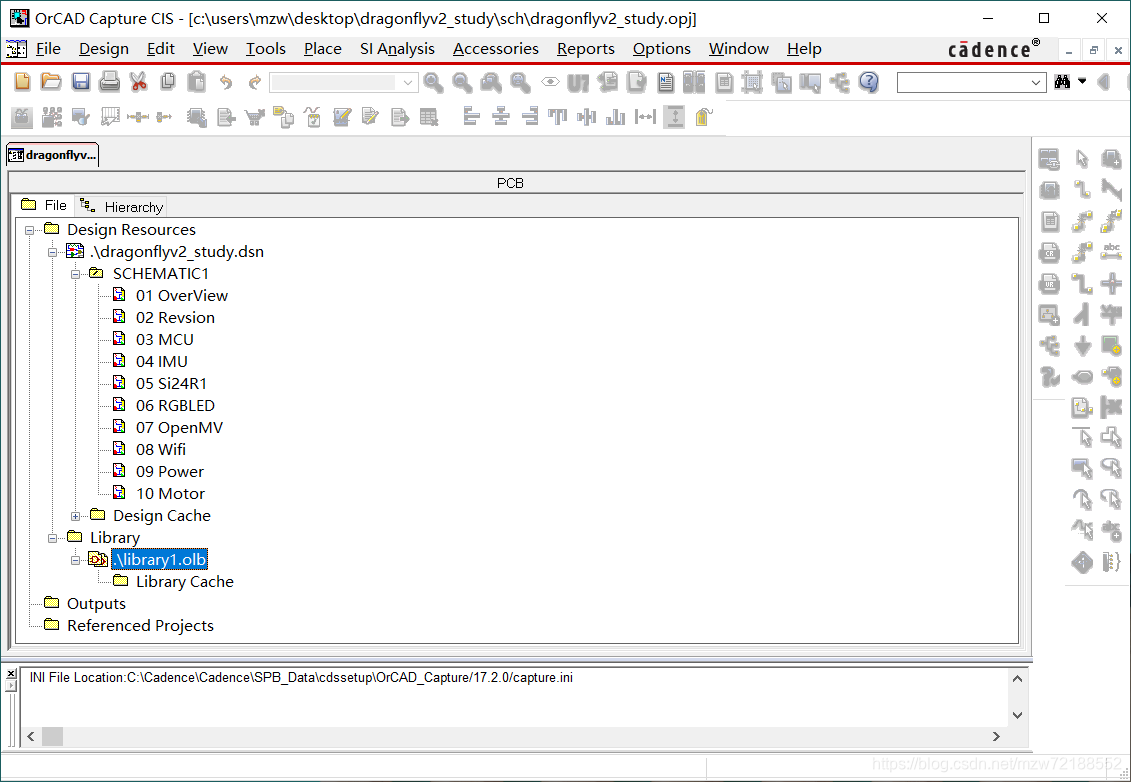
Task: Select the dragonflyv... document tab
Action: click(52, 155)
